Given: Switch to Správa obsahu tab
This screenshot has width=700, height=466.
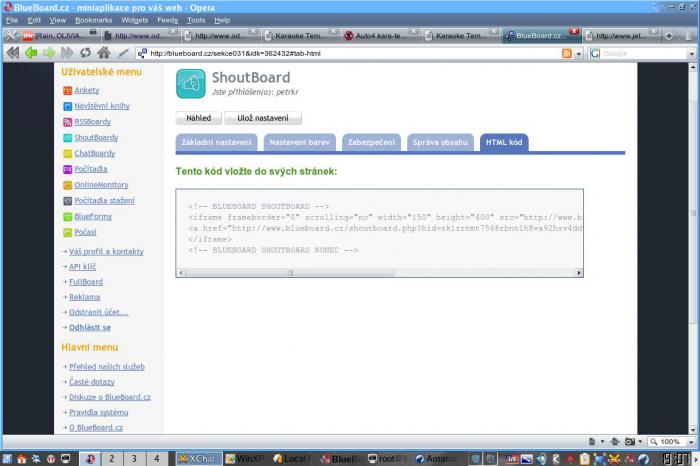Looking at the screenshot, I should click(440, 142).
